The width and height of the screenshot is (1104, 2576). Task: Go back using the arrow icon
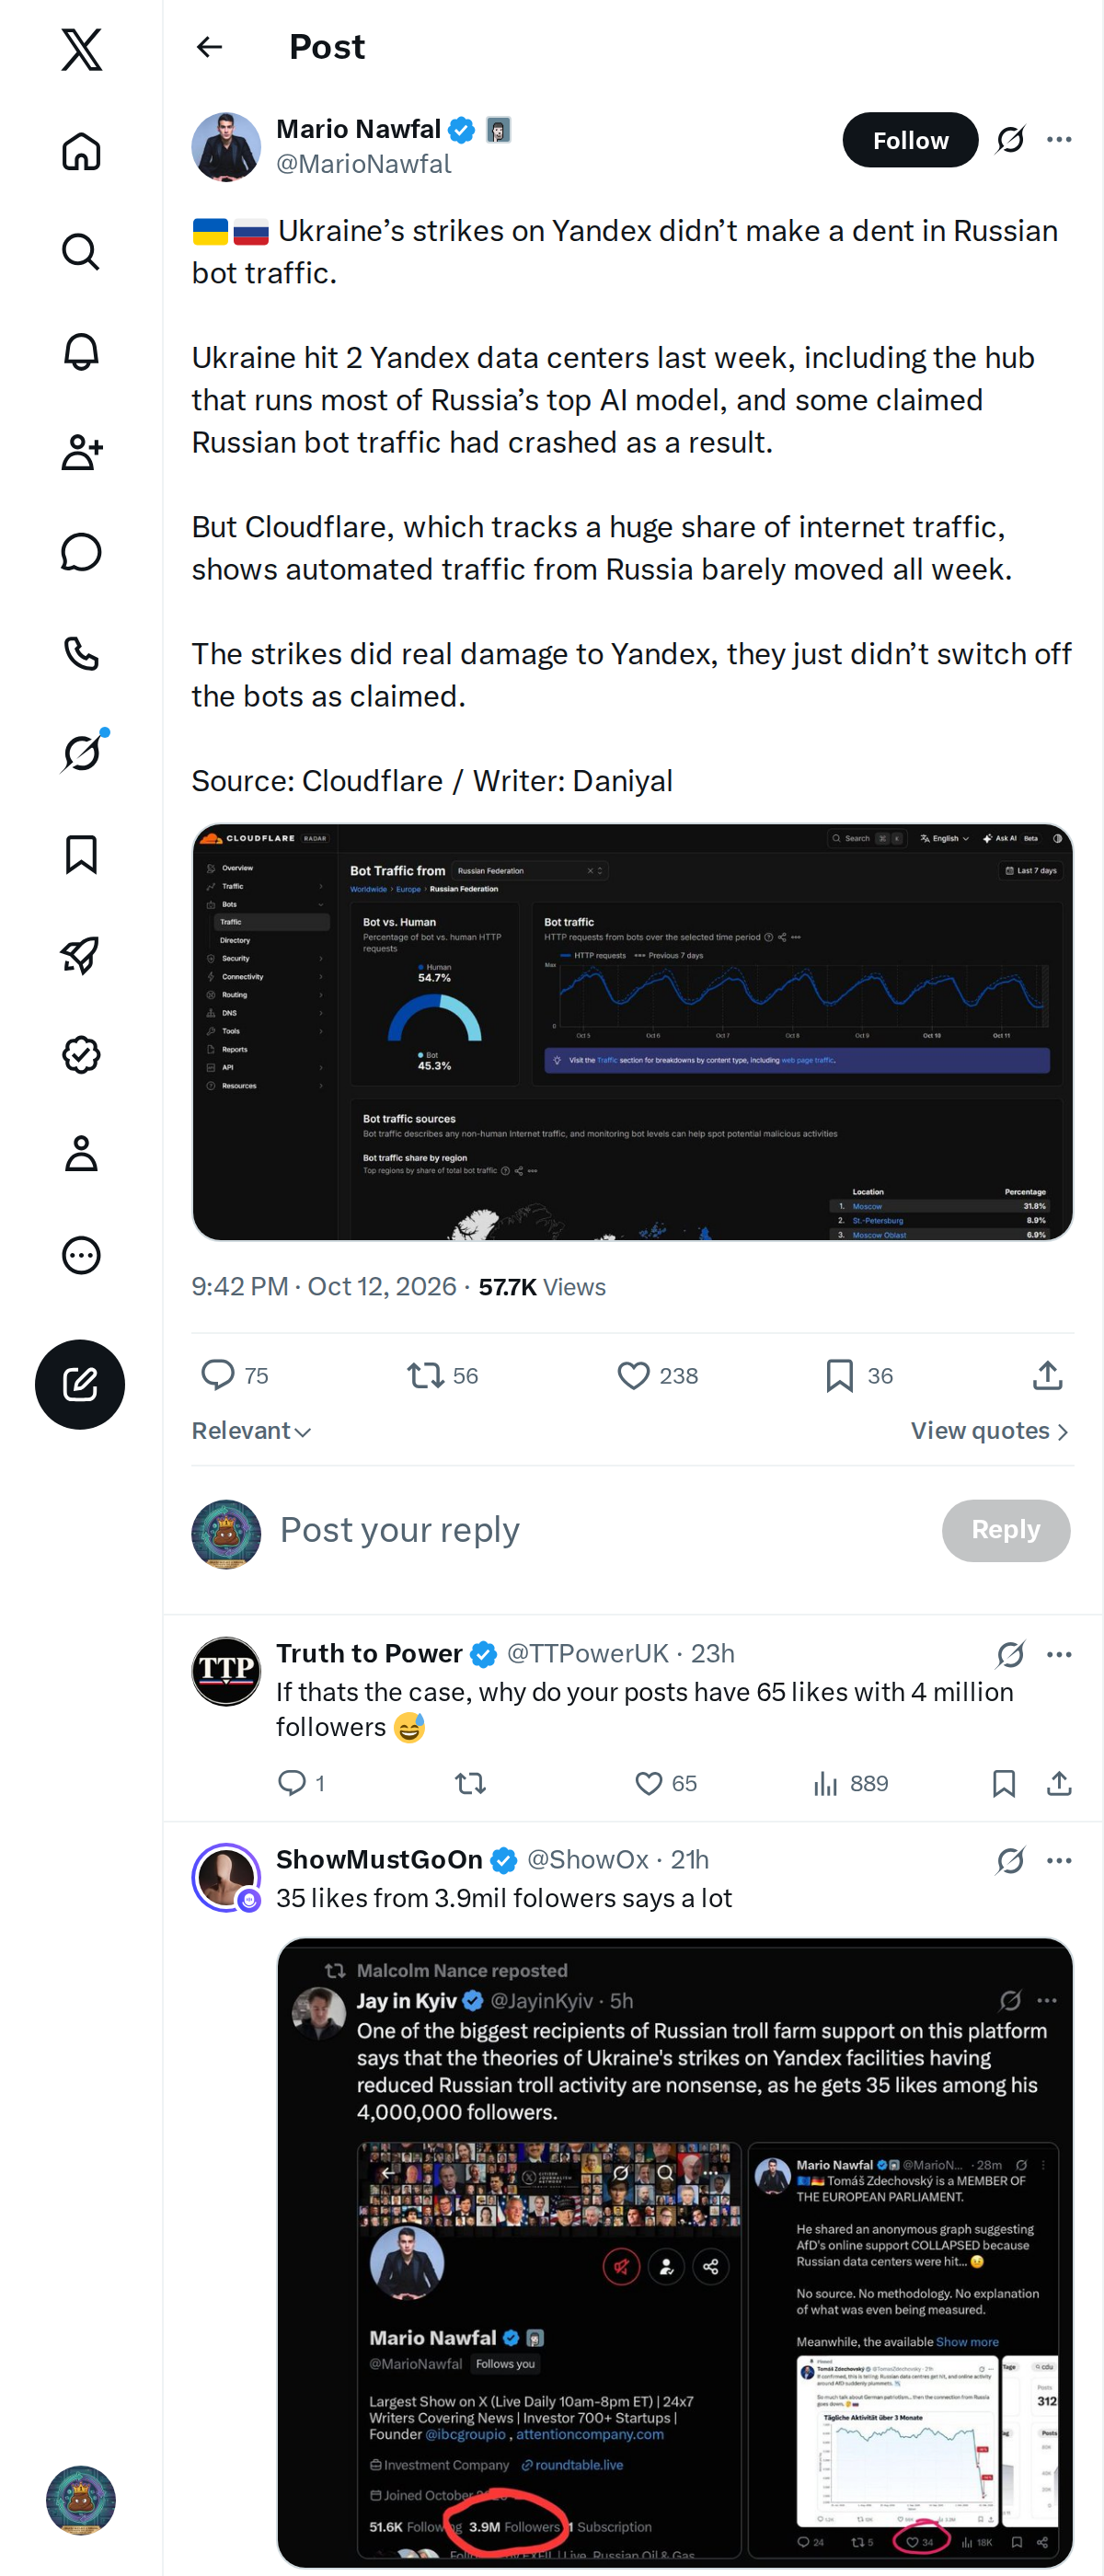coord(209,47)
